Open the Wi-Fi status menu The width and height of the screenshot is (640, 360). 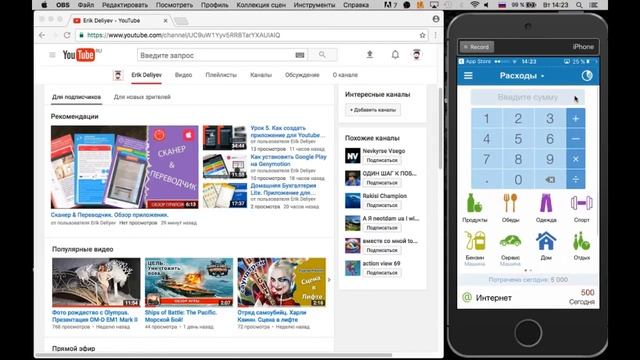click(x=474, y=5)
